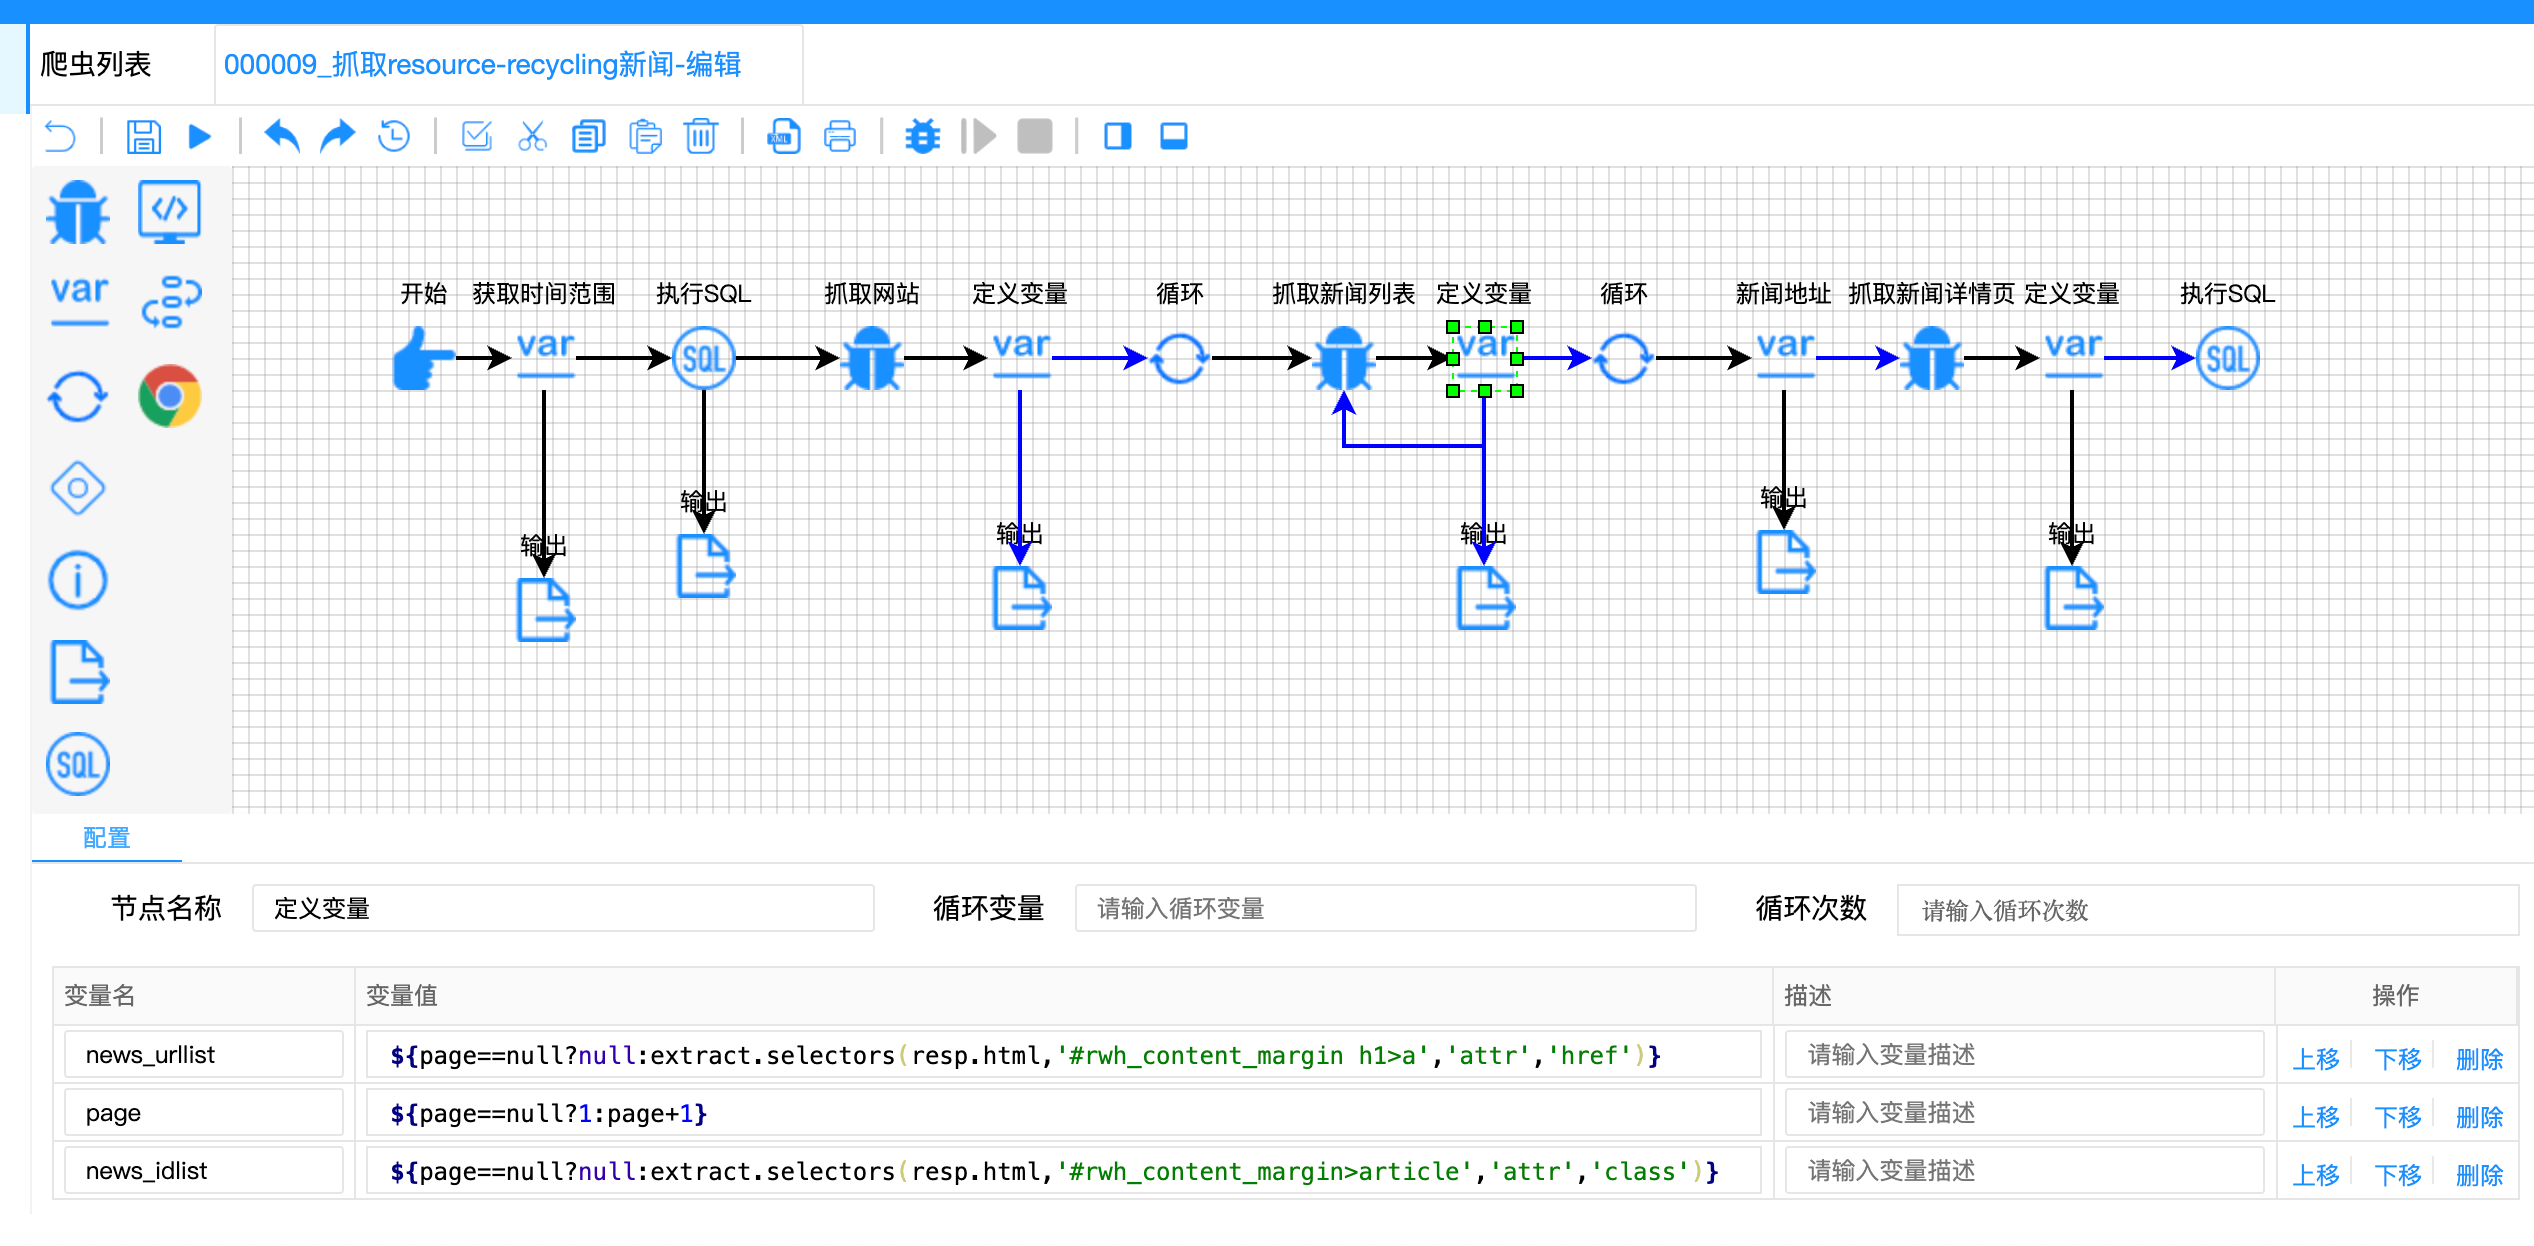This screenshot has width=2534, height=1246.
Task: Click the scissors cut icon
Action: 532,136
